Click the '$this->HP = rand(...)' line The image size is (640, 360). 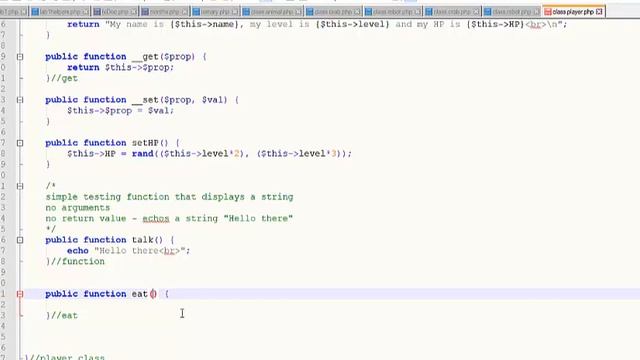[209, 154]
